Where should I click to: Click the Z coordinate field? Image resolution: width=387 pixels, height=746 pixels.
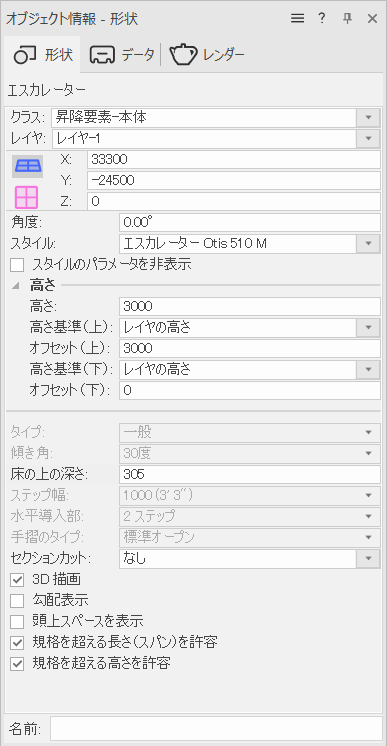click(234, 201)
